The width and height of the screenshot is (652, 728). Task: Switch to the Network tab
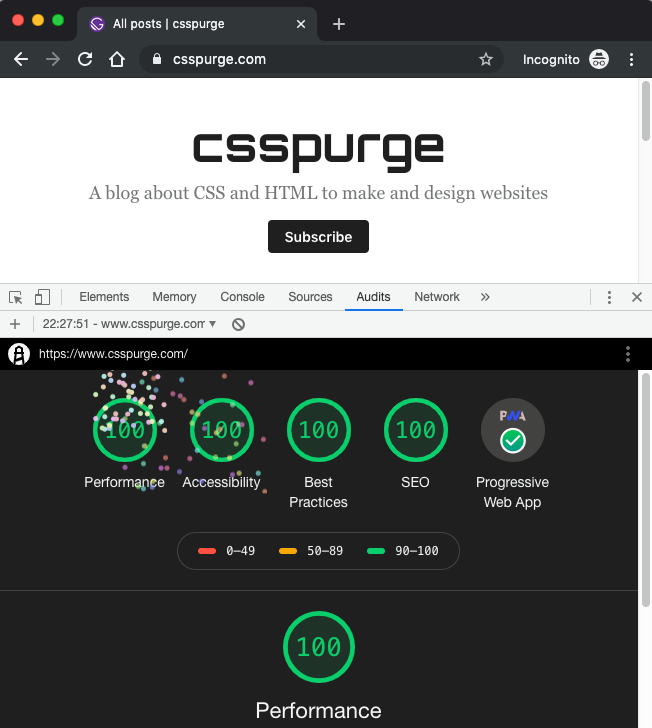[437, 297]
